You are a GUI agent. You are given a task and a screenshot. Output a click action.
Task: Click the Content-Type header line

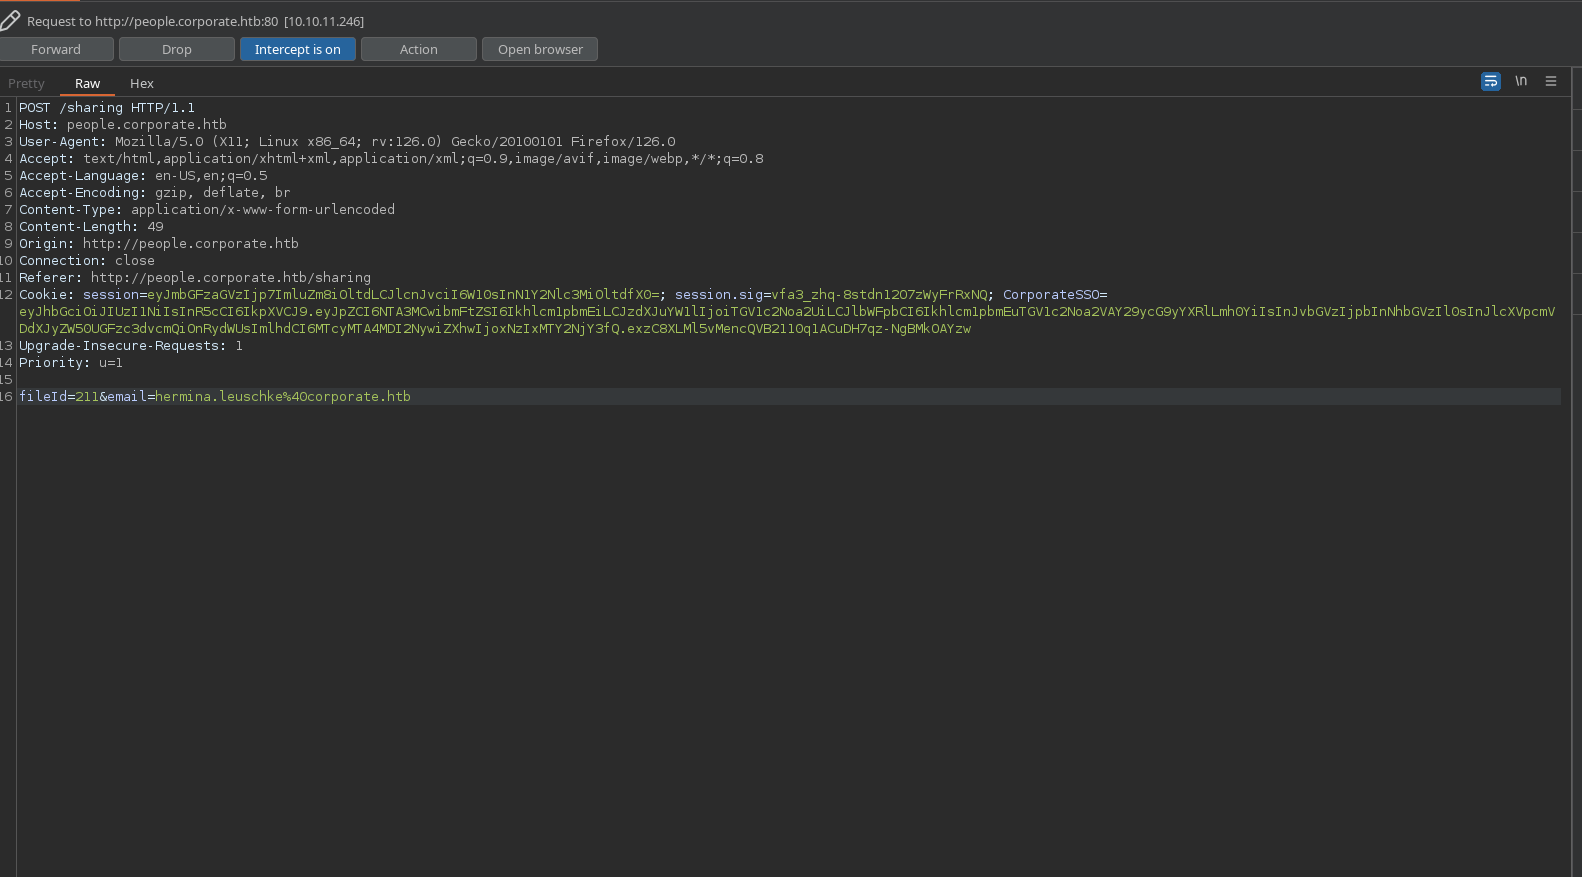207,209
